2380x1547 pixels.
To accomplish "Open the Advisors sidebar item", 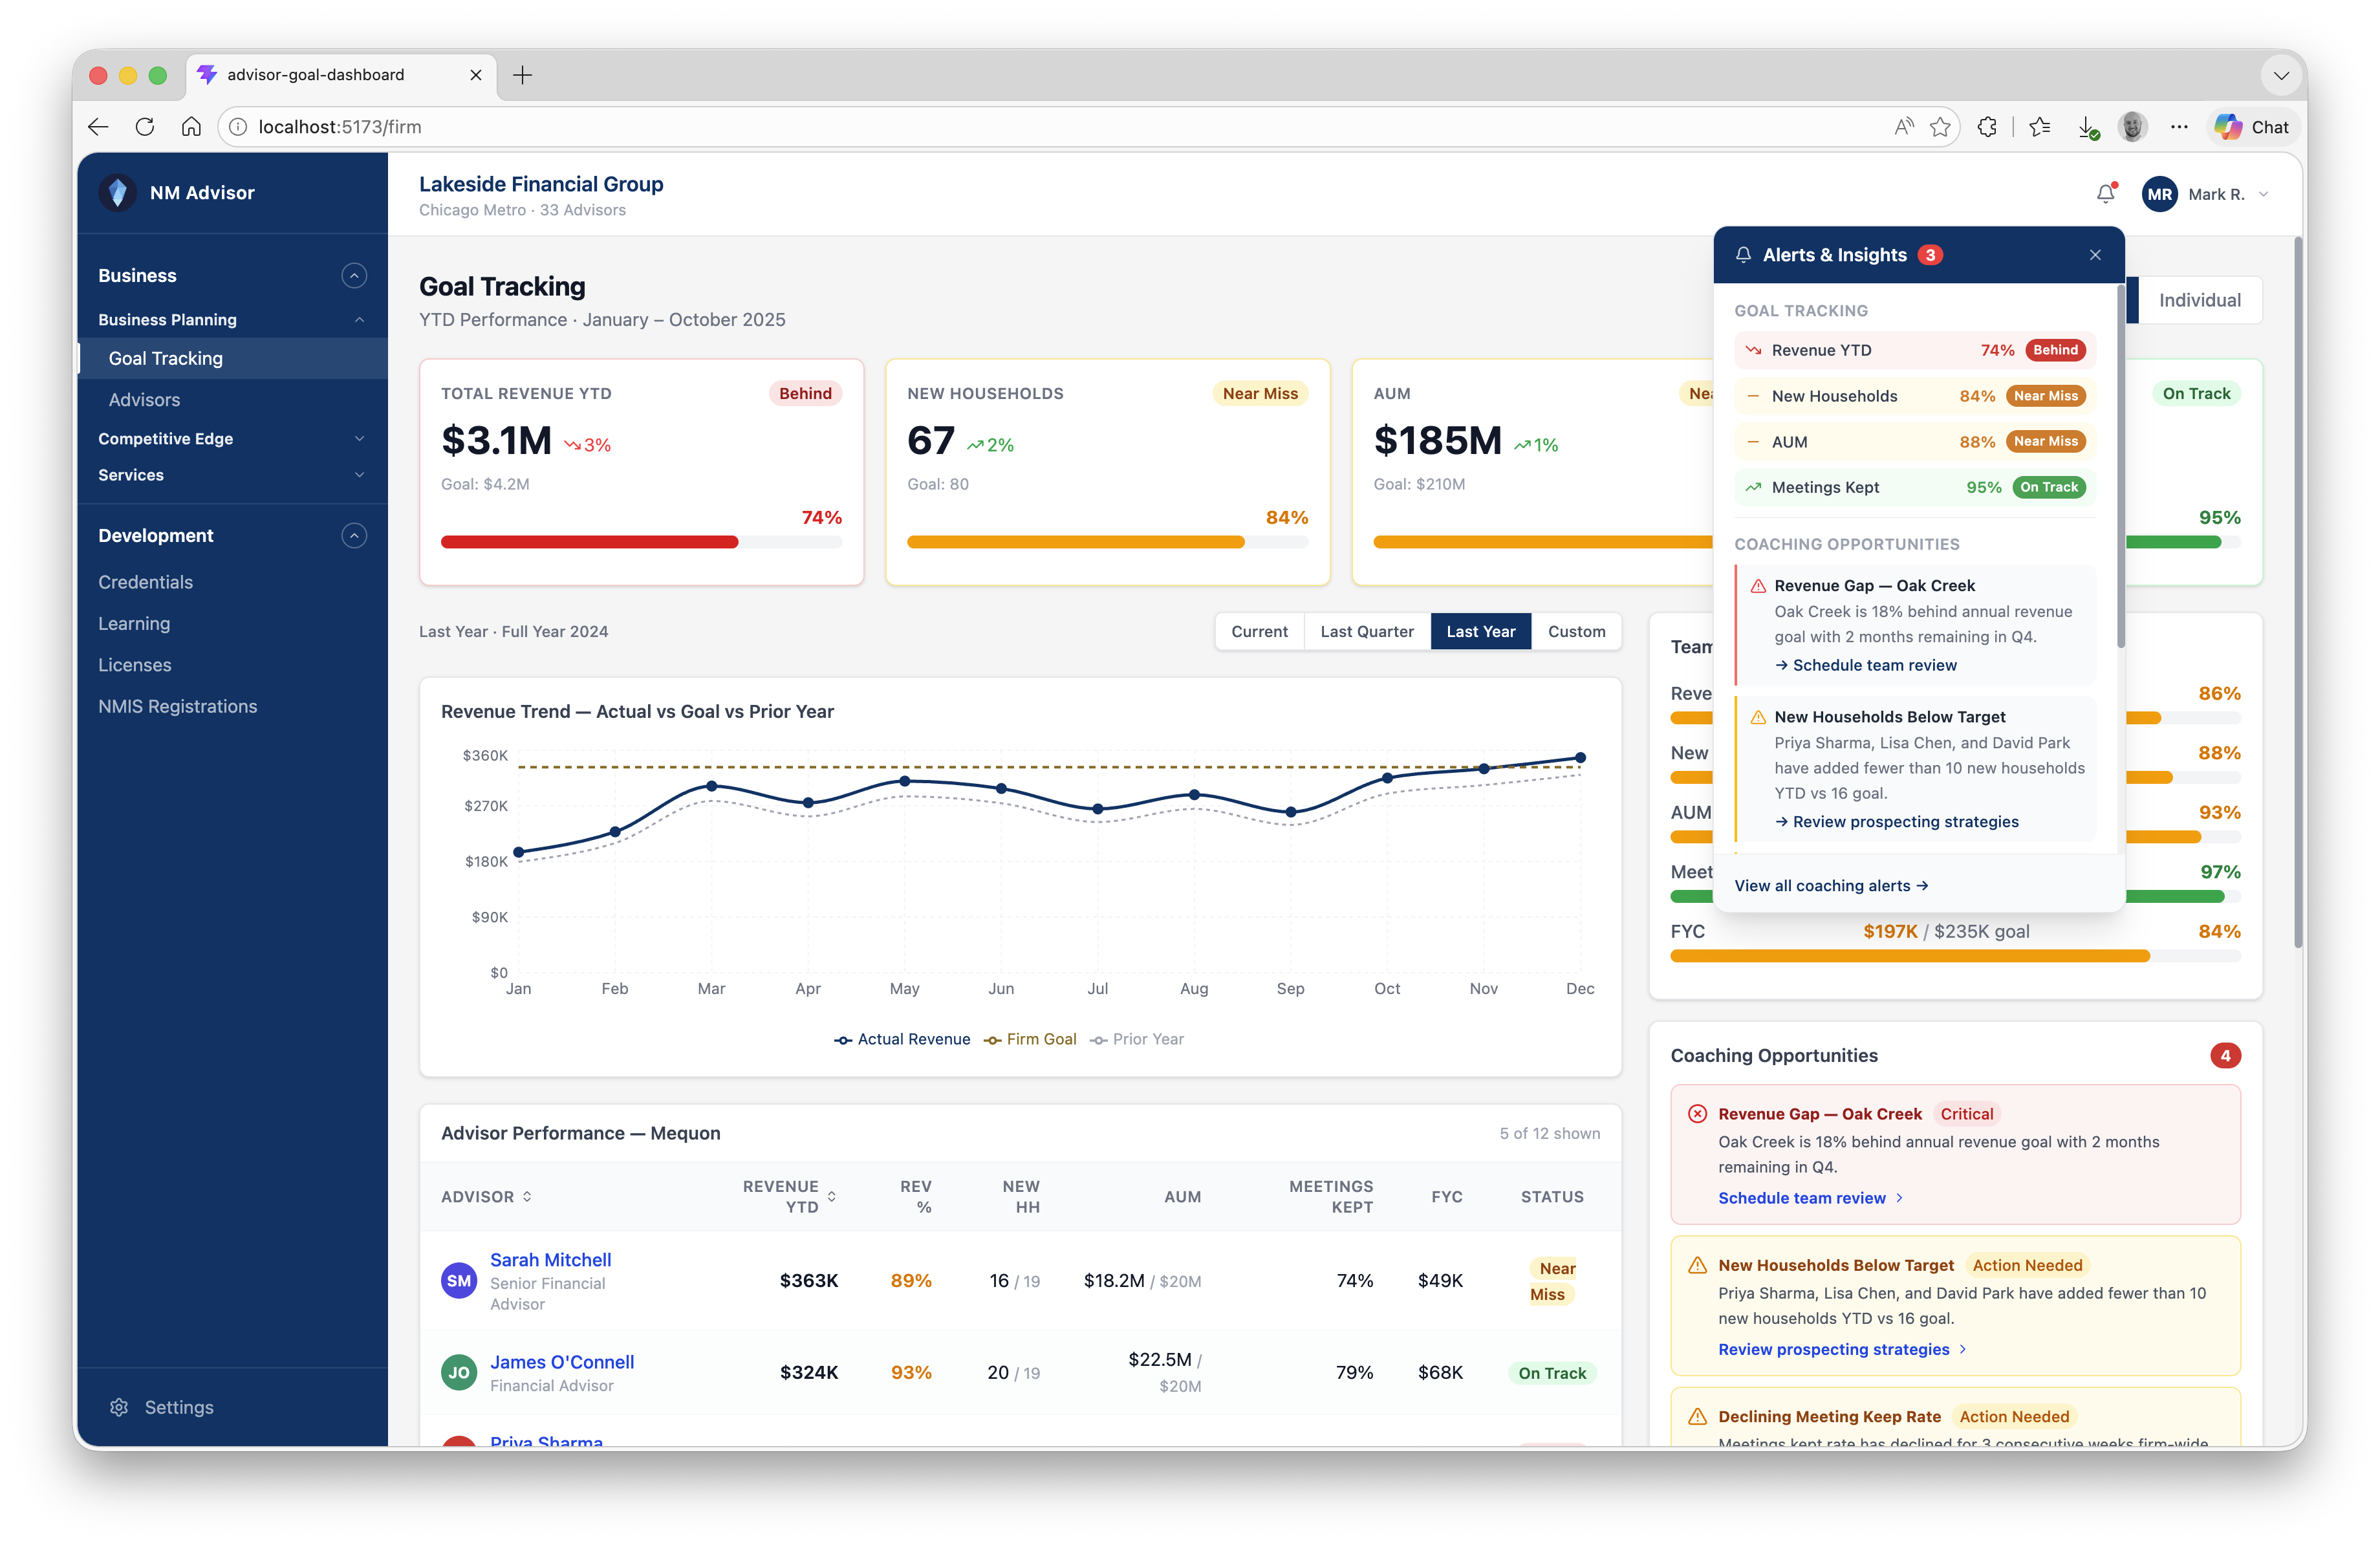I will click(144, 400).
